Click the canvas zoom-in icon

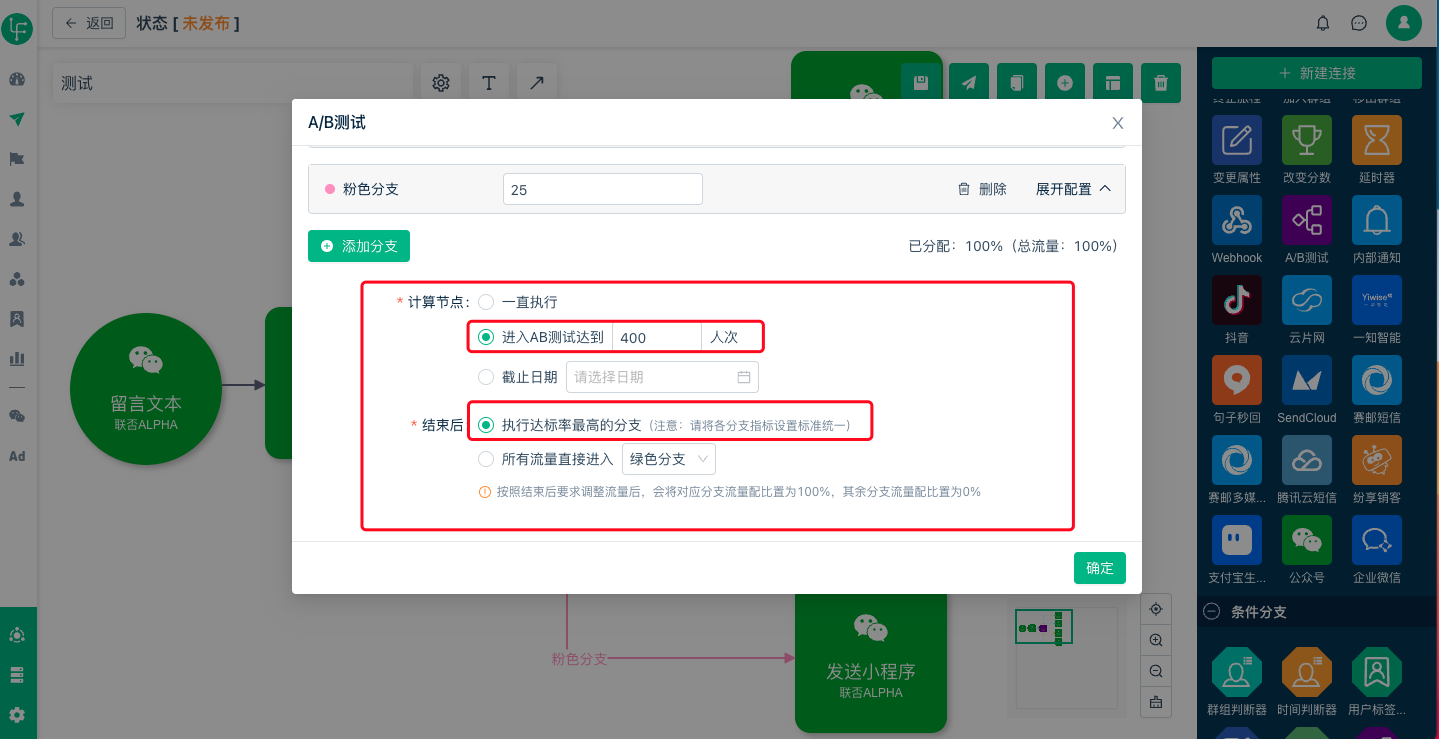coord(1156,640)
